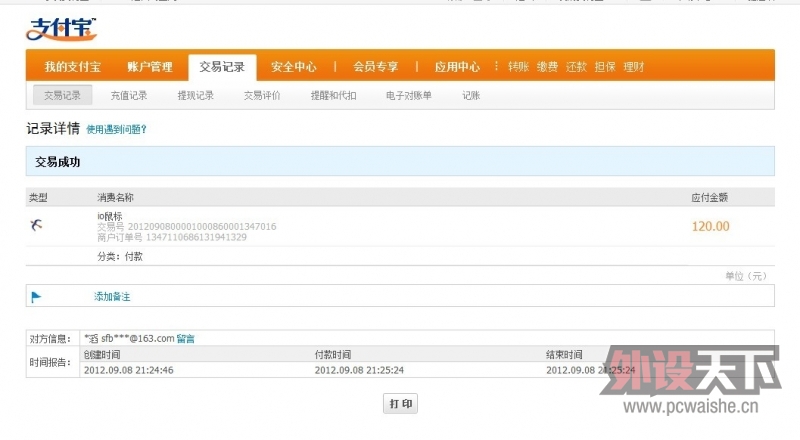Switch to the 交易评价 sub-tab
The image size is (800, 440).
(x=262, y=96)
